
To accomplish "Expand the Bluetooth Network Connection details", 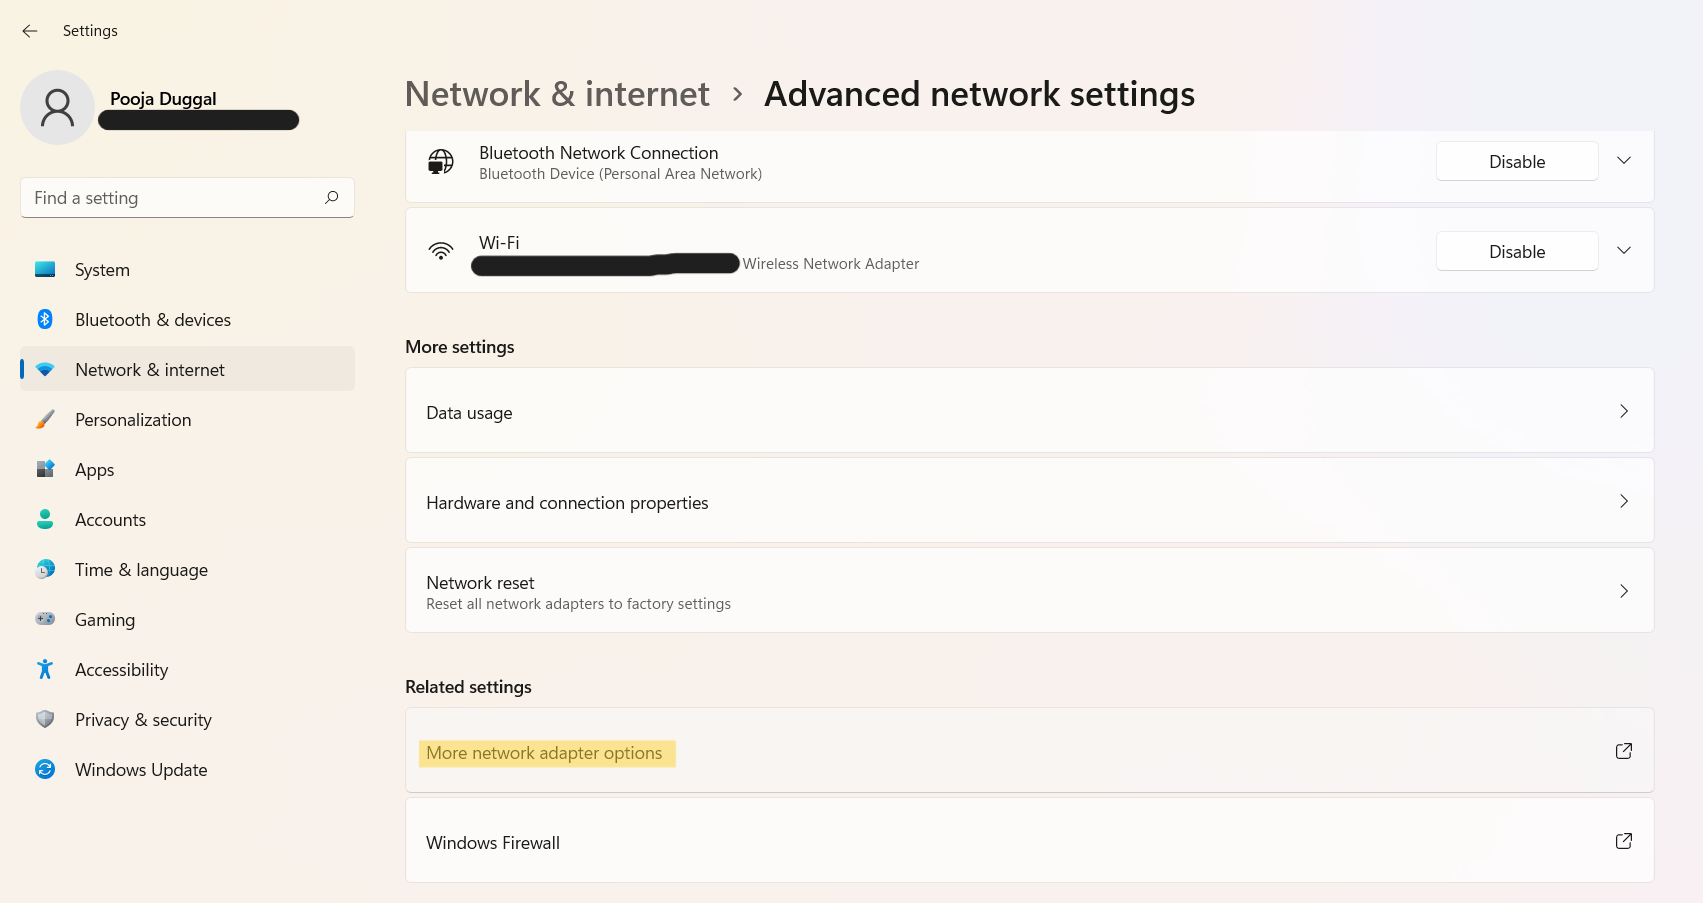I will (1624, 161).
